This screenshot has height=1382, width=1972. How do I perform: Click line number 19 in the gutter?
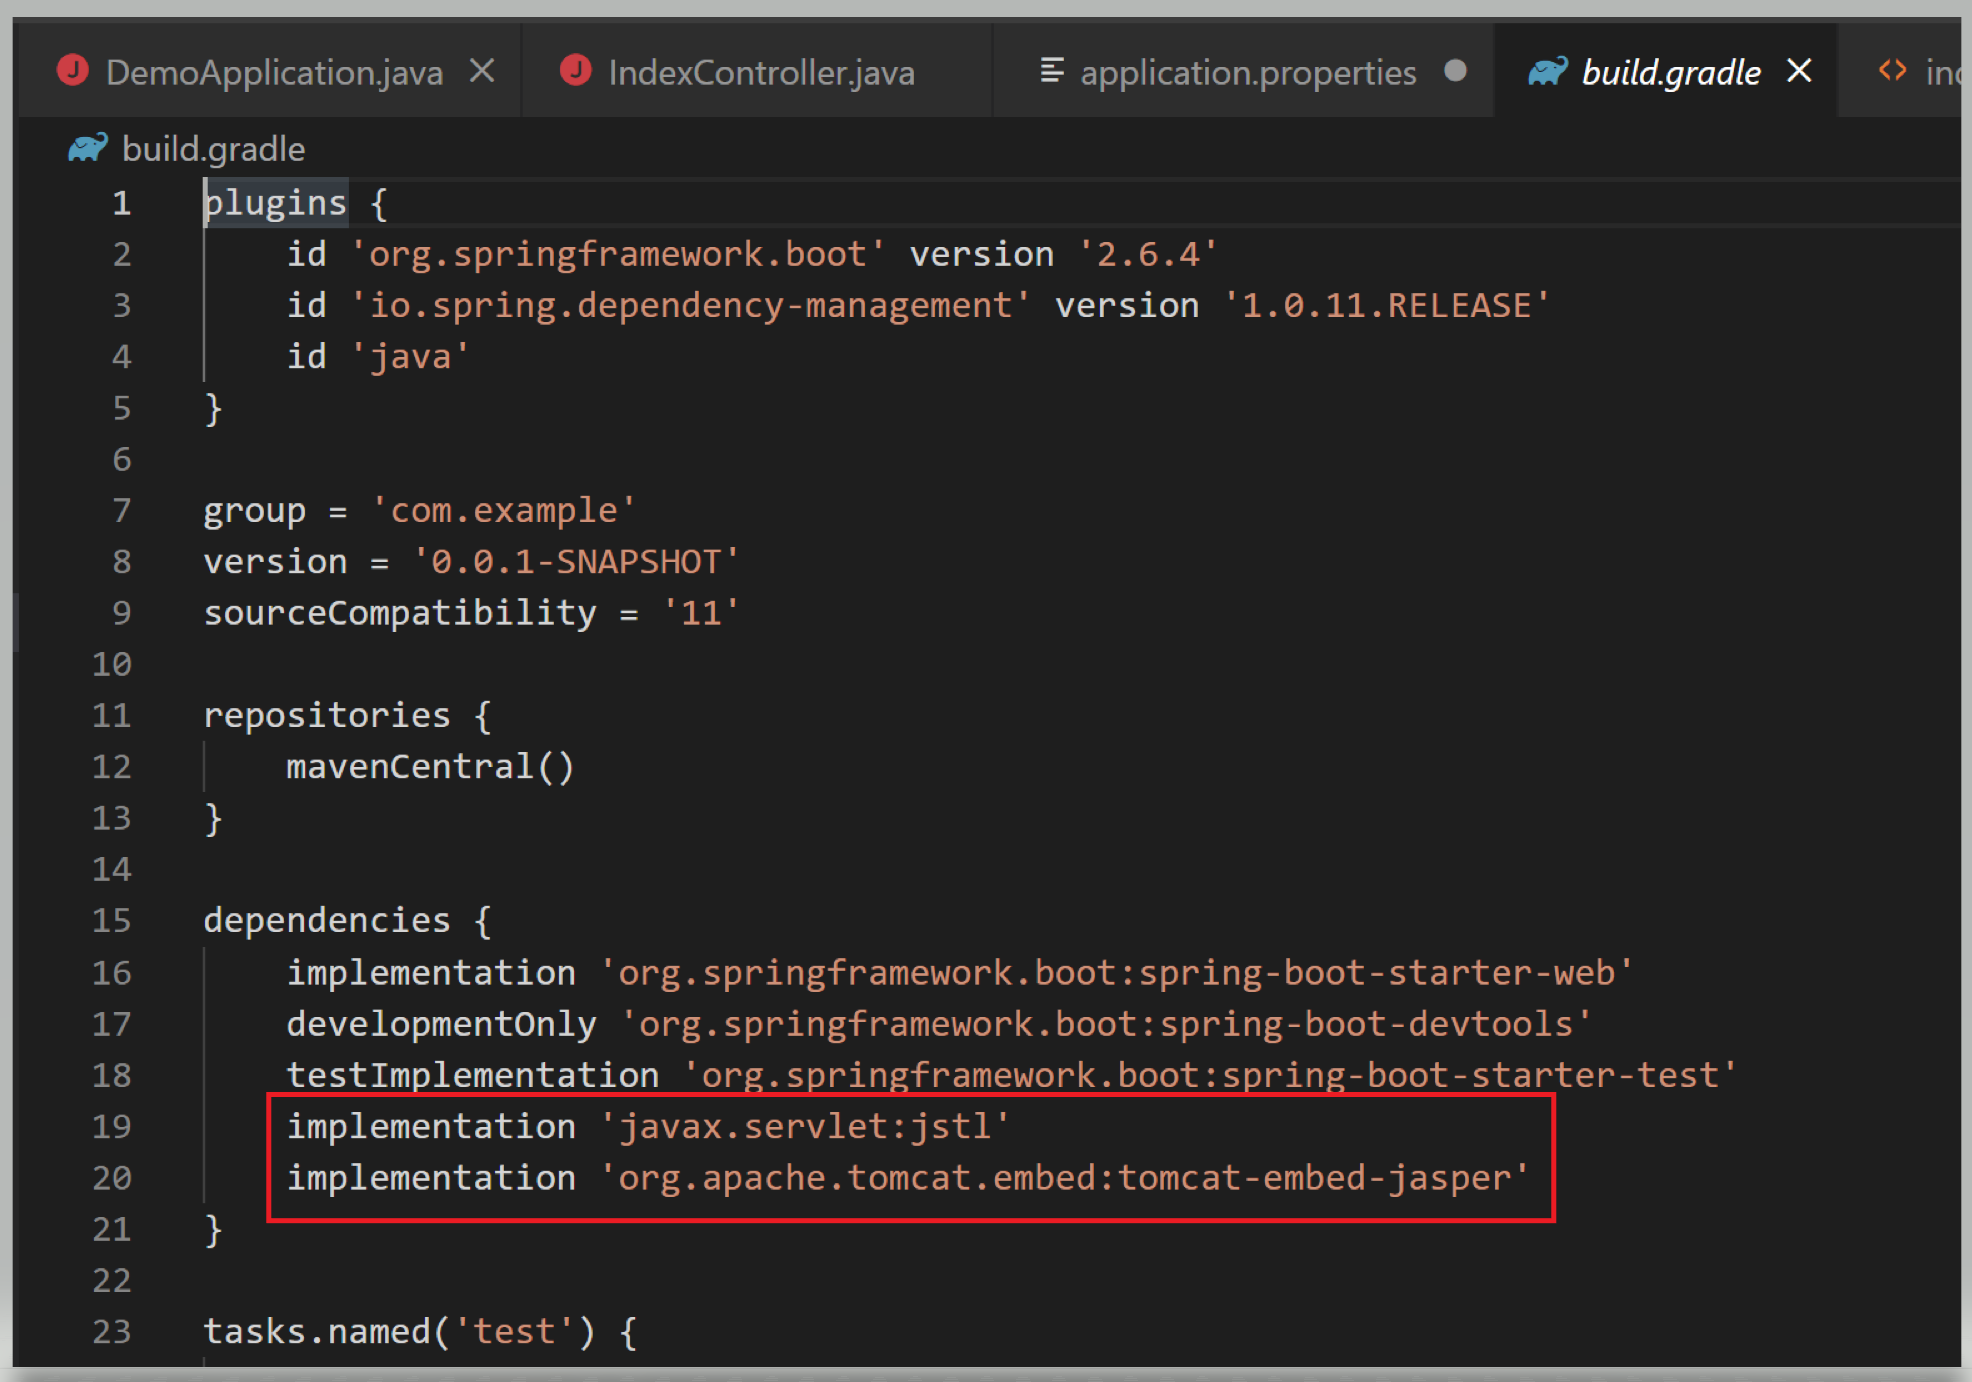[x=112, y=1126]
